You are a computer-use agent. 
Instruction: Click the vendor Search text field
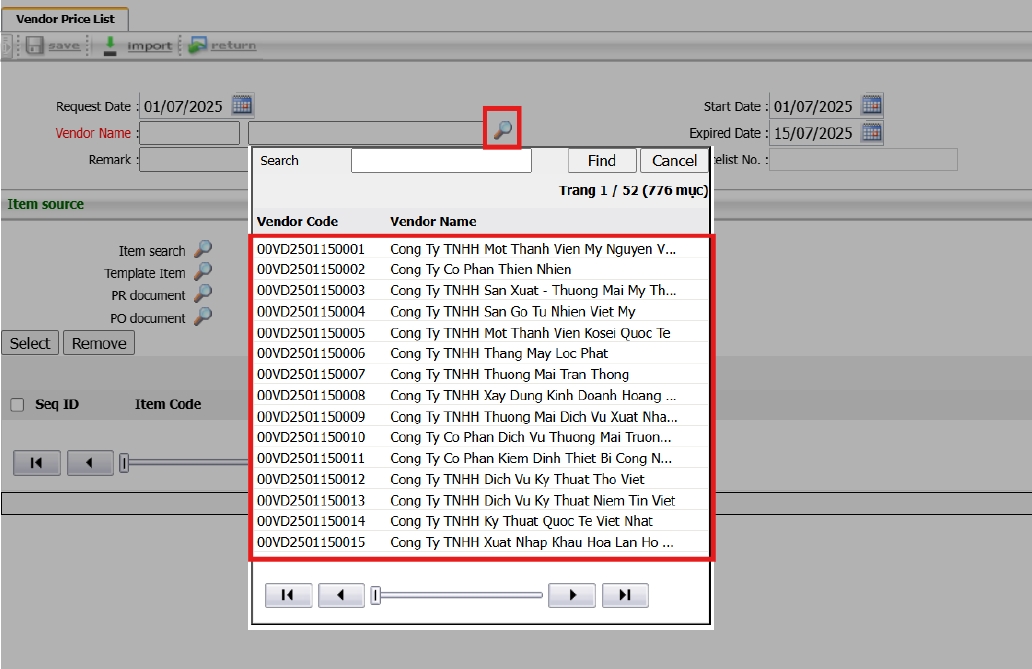pyautogui.click(x=441, y=160)
